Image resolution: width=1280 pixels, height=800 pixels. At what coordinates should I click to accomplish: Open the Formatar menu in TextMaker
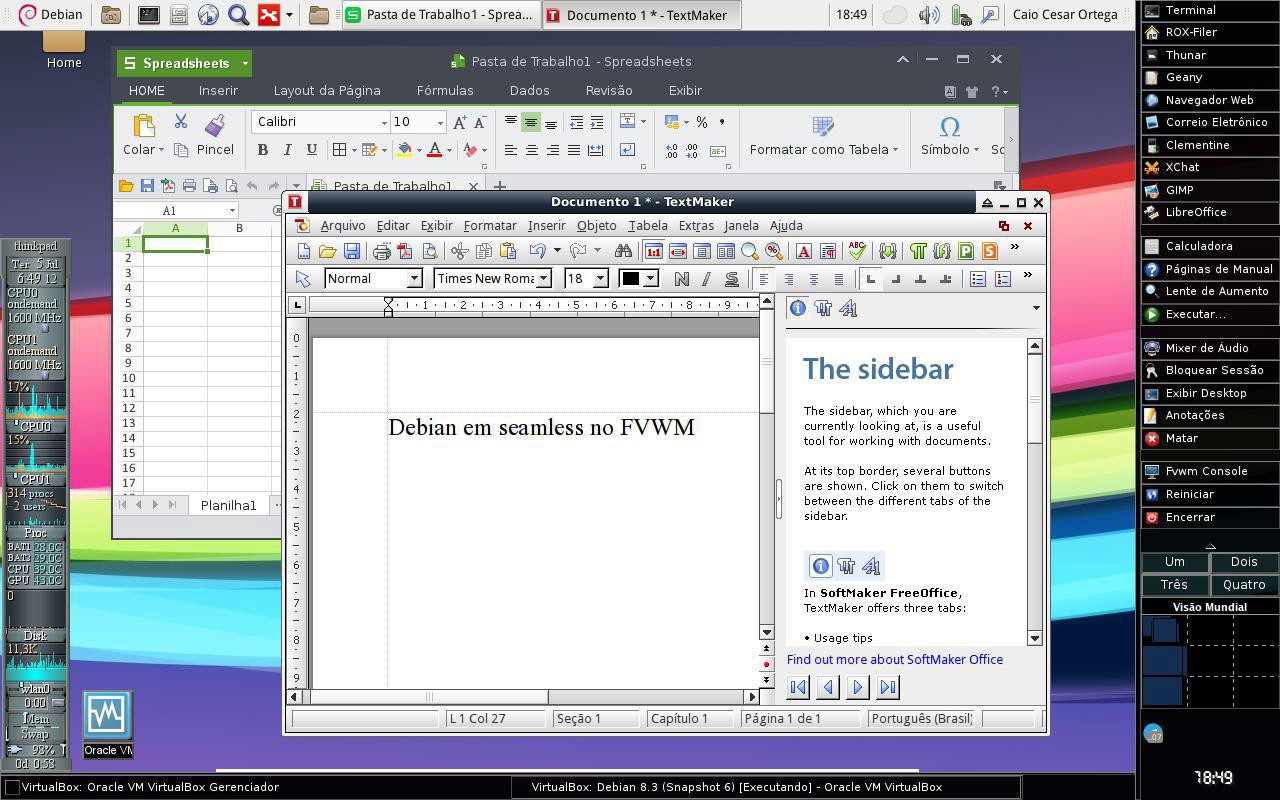click(489, 225)
